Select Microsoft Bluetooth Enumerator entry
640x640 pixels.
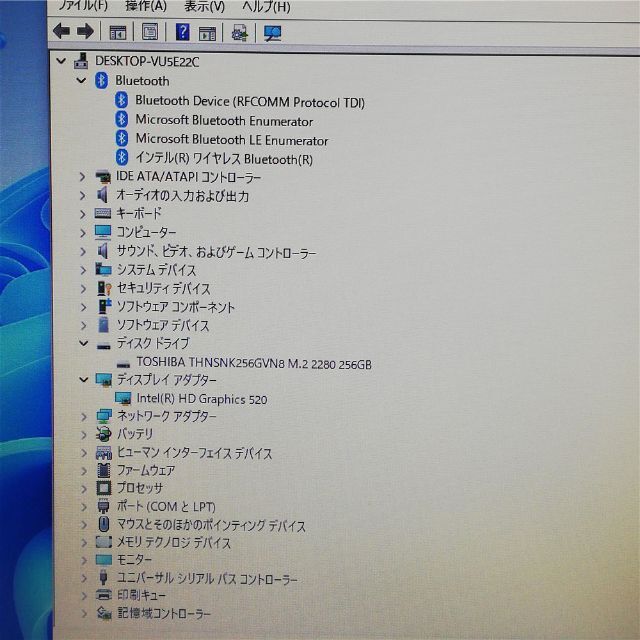coord(224,120)
